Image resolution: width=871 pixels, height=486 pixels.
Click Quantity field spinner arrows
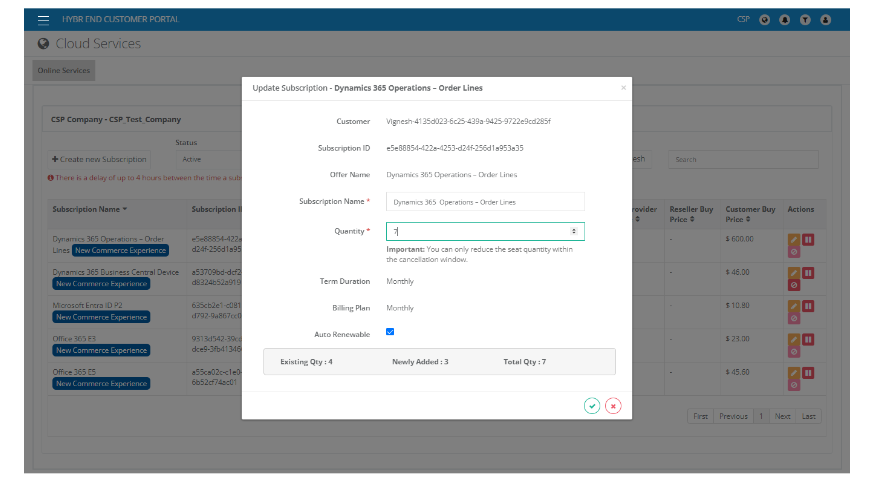pyautogui.click(x=574, y=231)
